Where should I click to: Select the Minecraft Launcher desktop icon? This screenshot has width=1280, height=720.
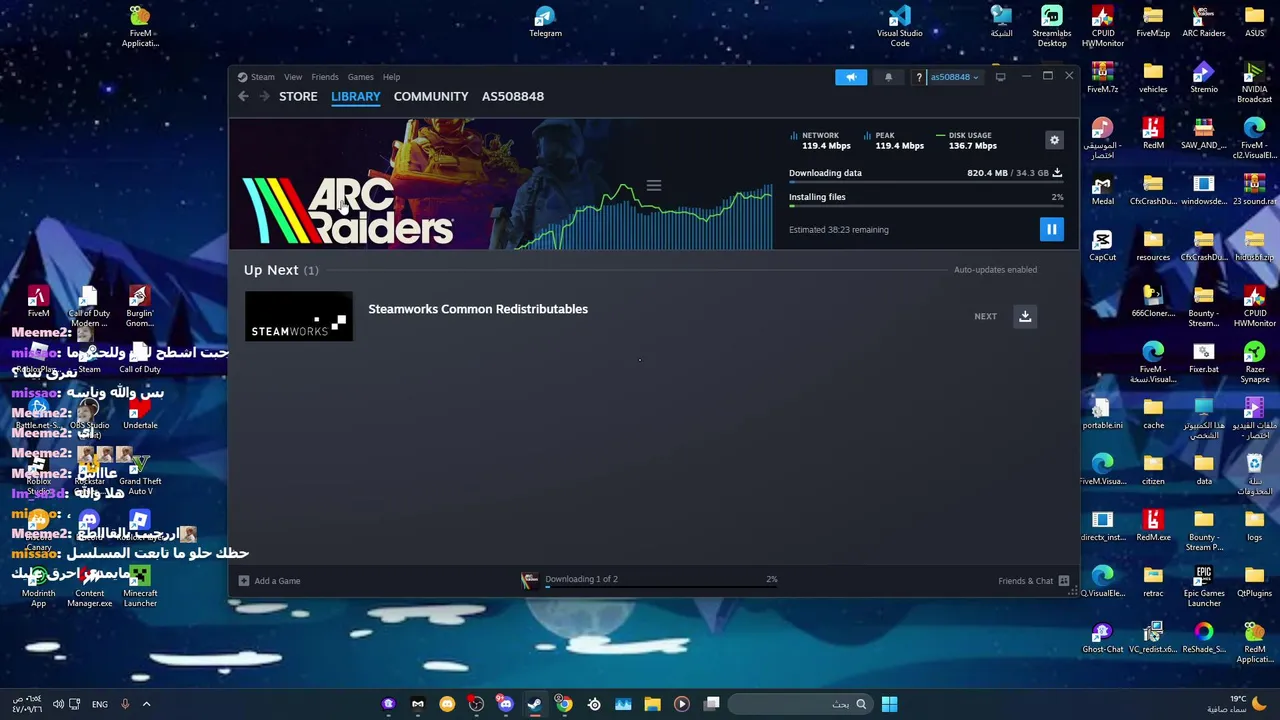pos(140,586)
